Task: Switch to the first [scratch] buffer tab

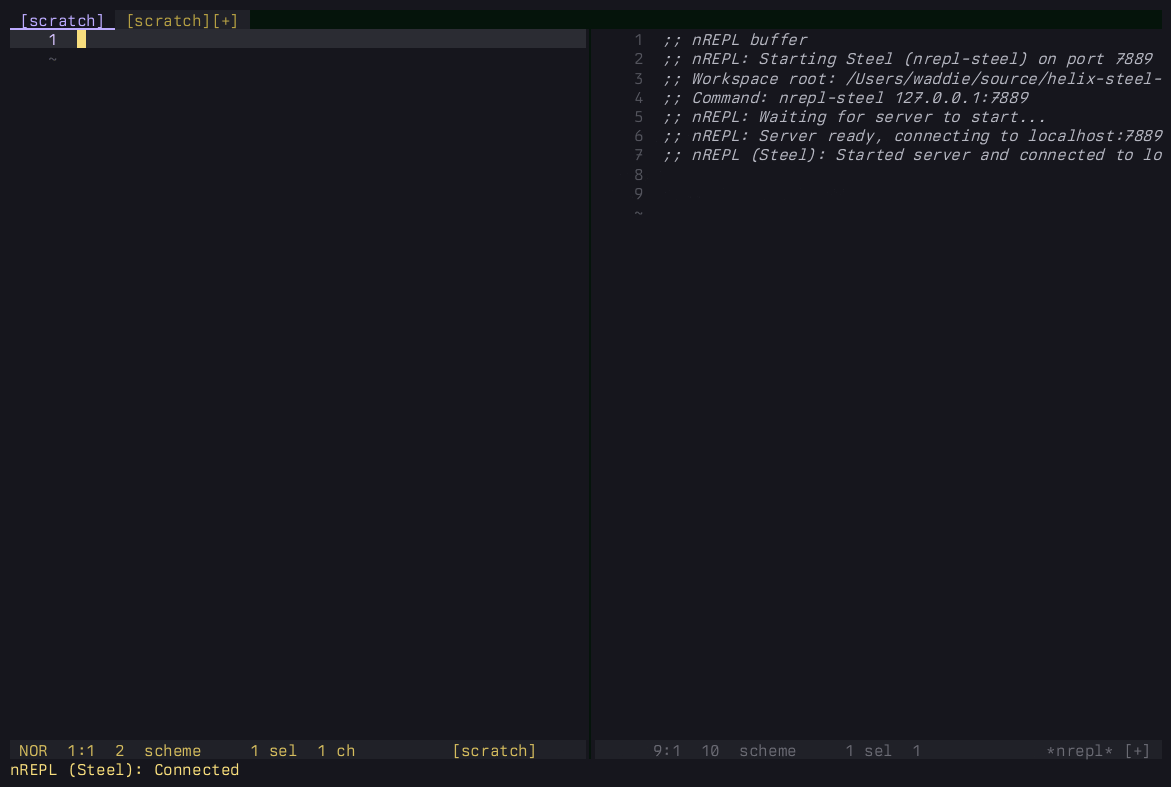Action: 62,20
